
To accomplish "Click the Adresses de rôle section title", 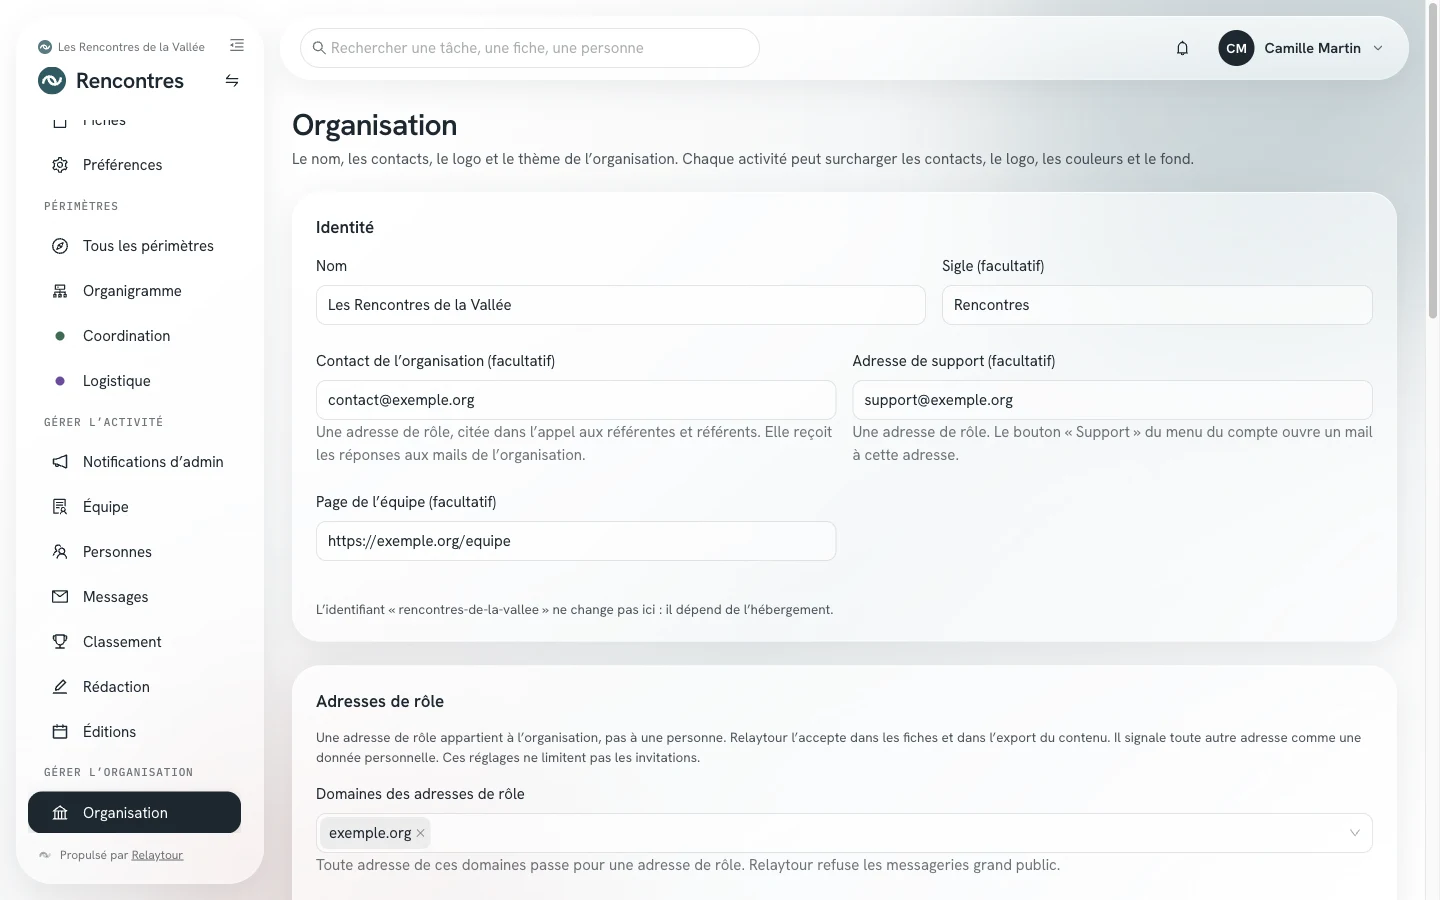I will (x=380, y=701).
